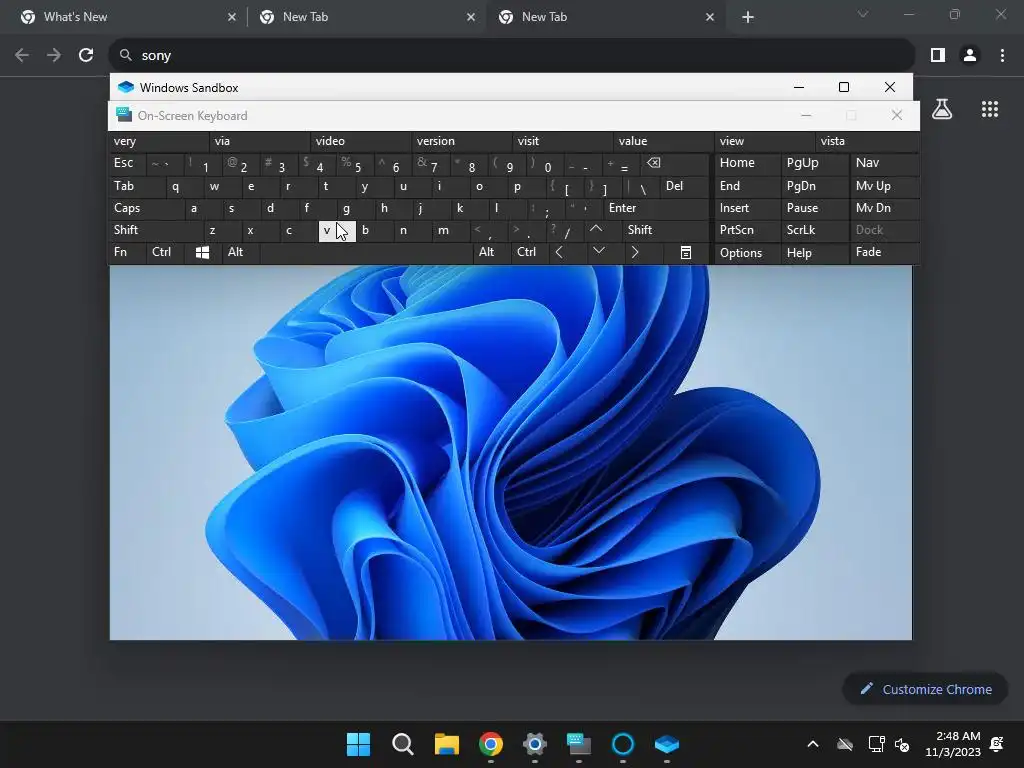Toggle right Shift key on keyboard

click(665, 230)
